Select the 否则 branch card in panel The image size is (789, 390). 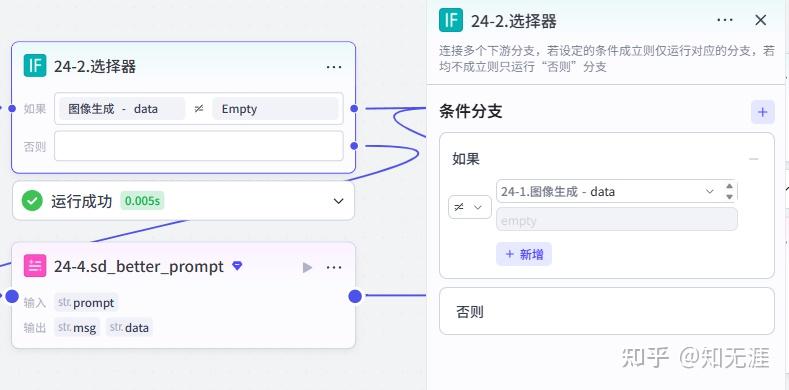(x=607, y=311)
